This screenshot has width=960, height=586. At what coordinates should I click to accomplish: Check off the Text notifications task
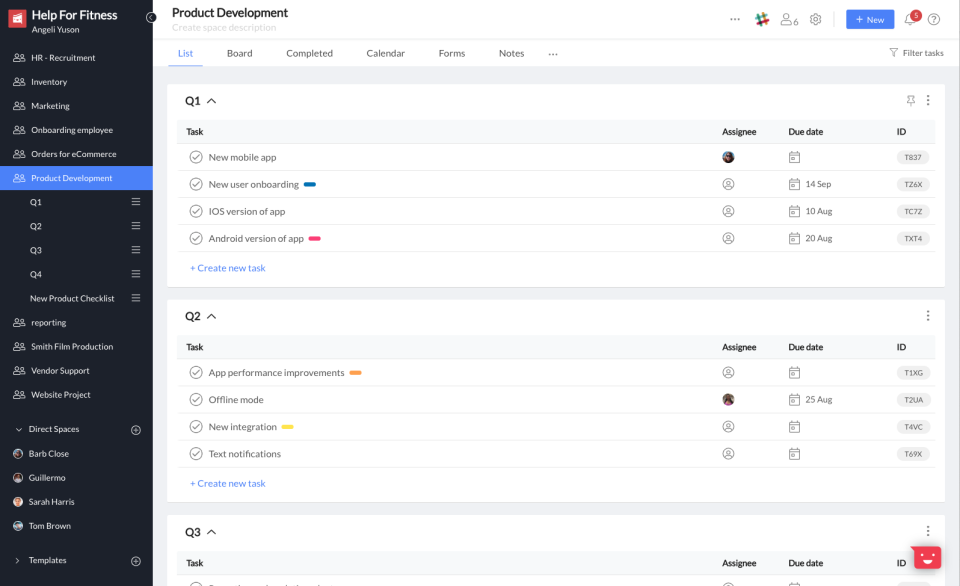(196, 453)
